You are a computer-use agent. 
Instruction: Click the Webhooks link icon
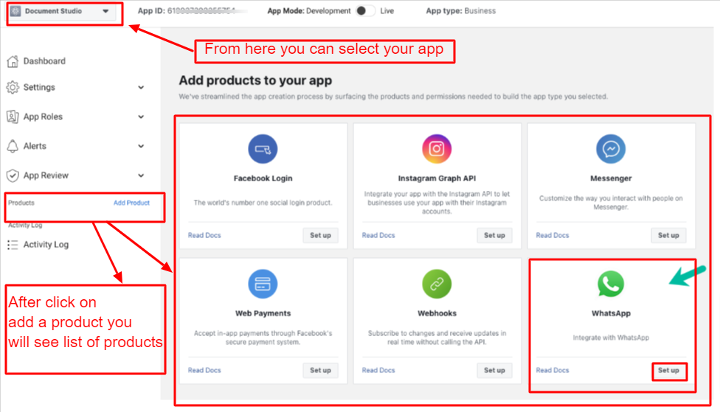437,284
